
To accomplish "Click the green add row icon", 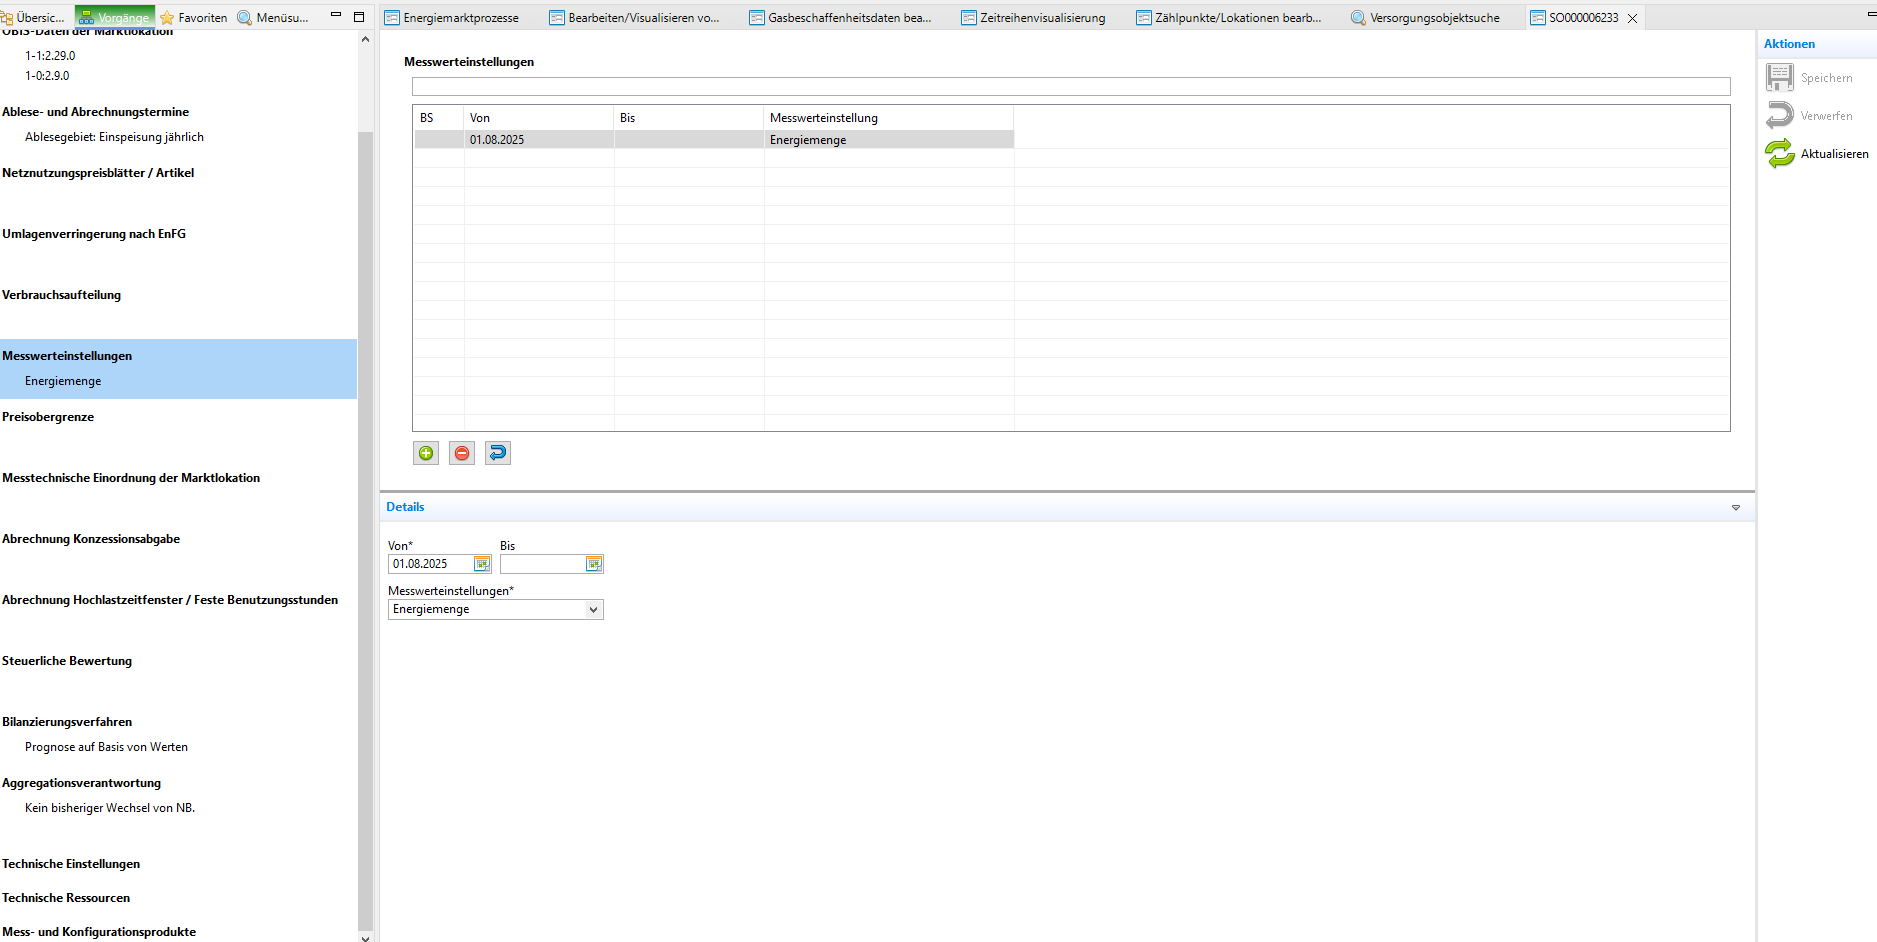I will point(426,453).
